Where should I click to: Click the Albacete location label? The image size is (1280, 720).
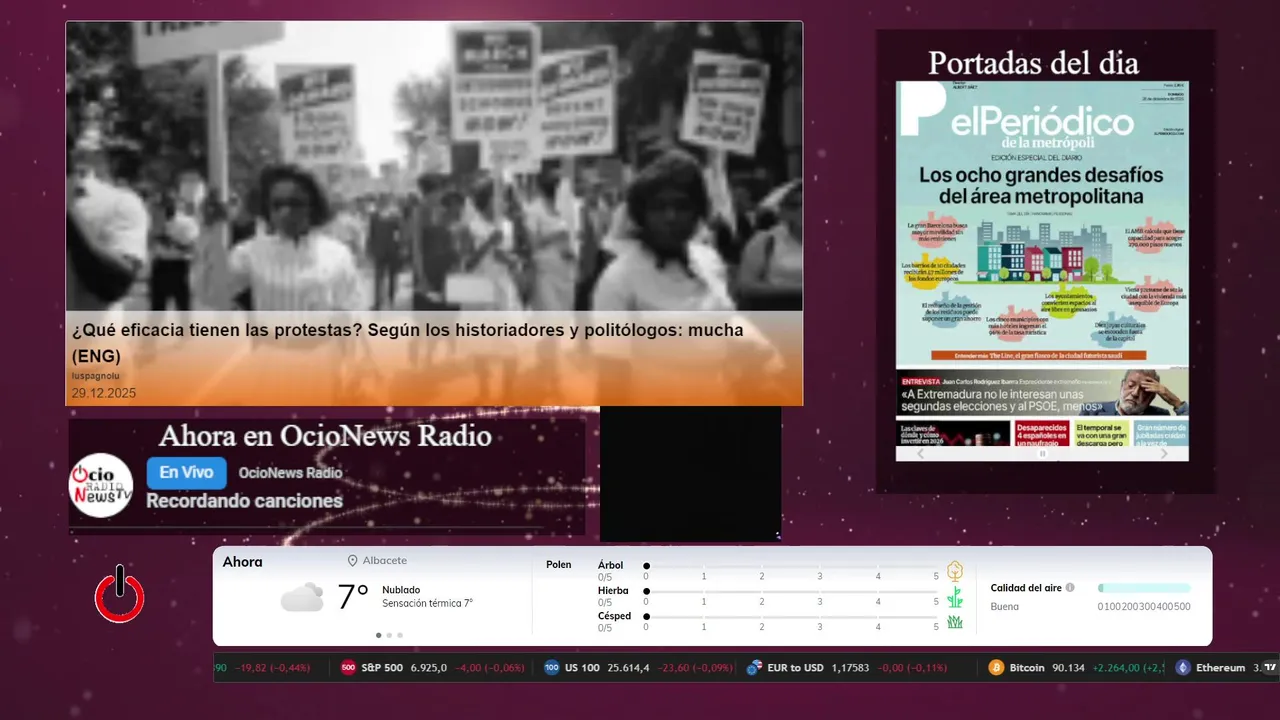coord(385,561)
